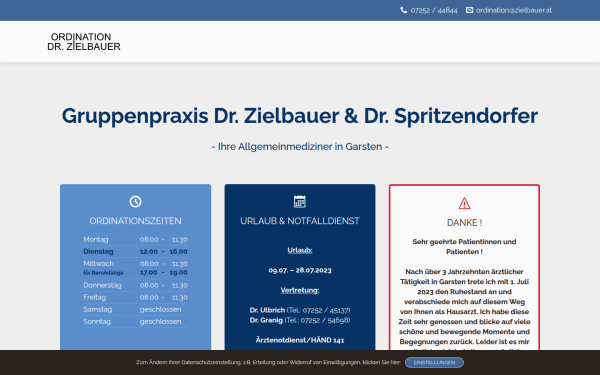Click the envelope email icon in top bar
This screenshot has width=600, height=375.
click(470, 10)
